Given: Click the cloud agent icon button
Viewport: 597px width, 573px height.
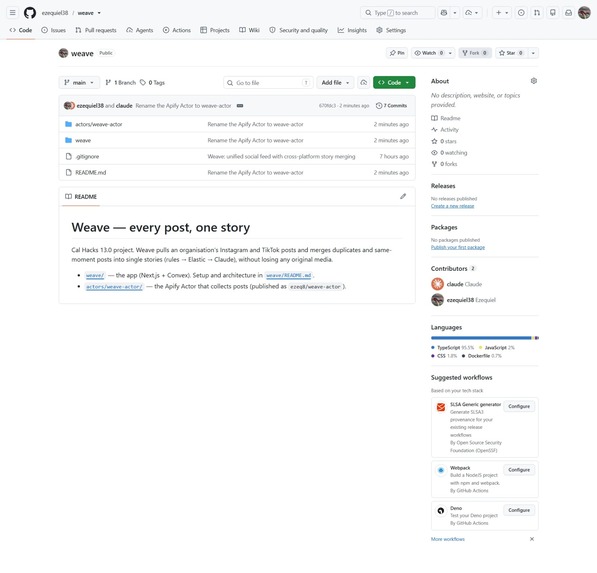Looking at the screenshot, I should [364, 83].
